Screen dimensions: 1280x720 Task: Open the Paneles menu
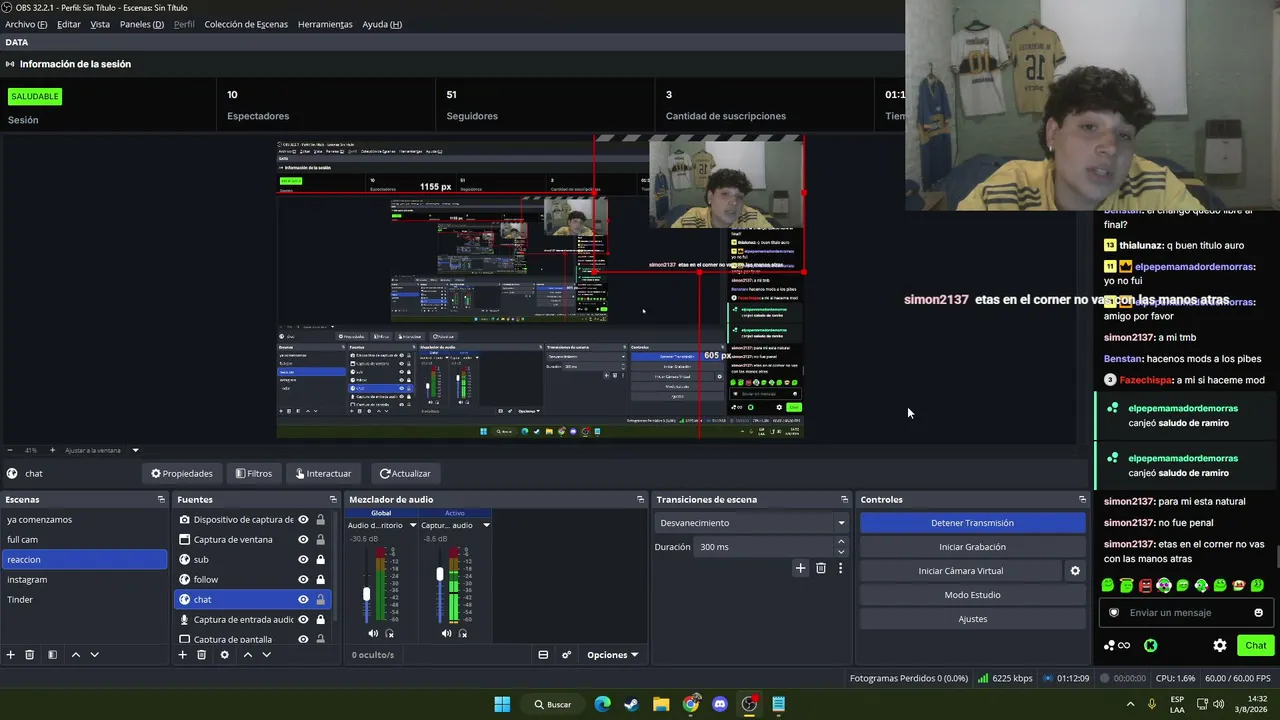pos(142,24)
